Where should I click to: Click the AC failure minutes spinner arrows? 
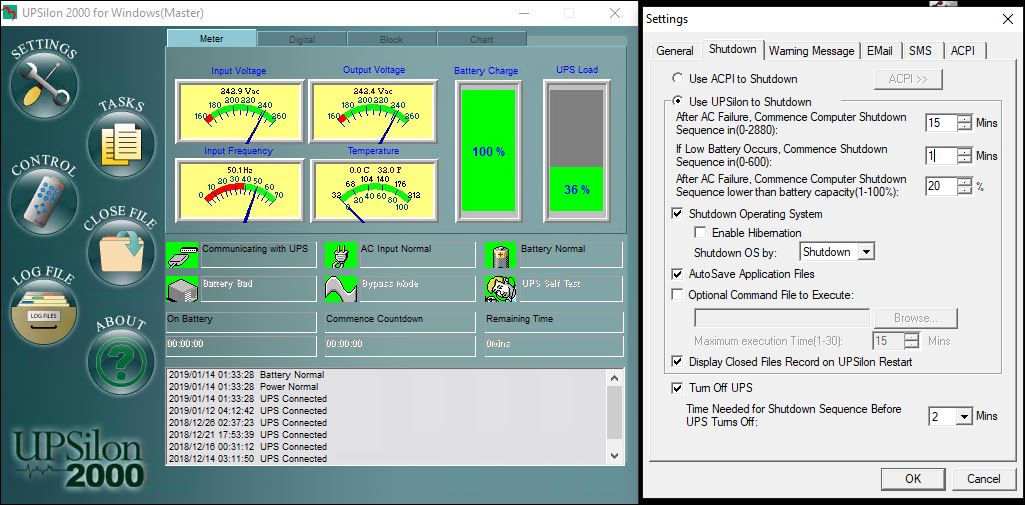pos(964,123)
